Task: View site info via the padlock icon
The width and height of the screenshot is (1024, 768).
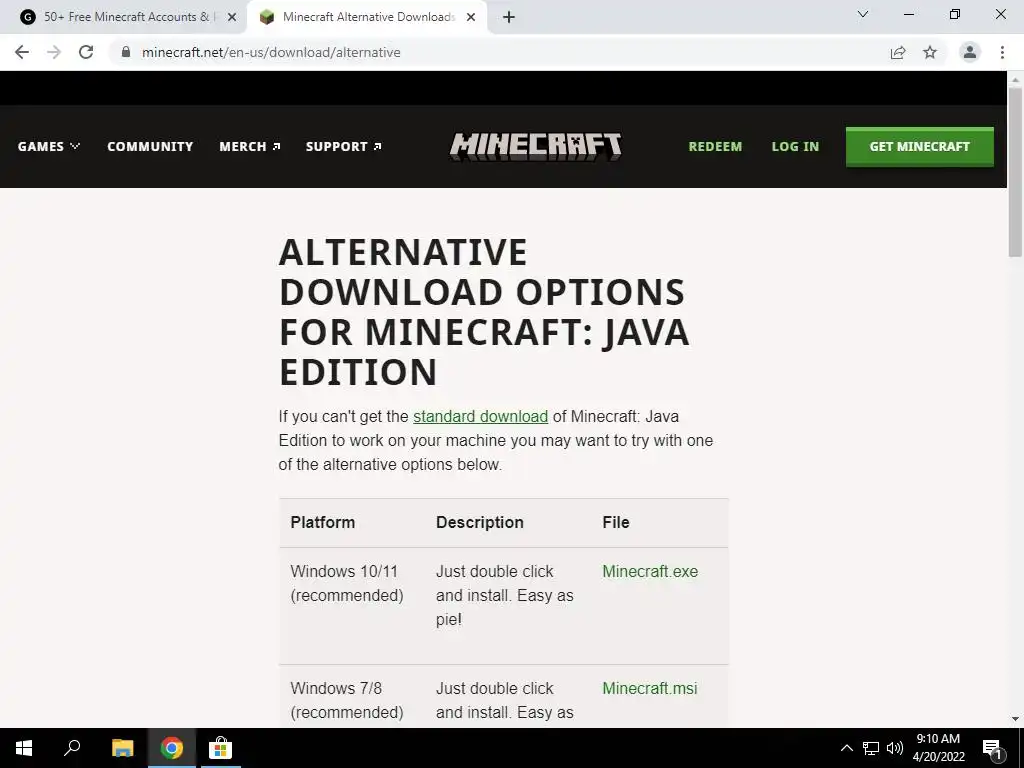Action: (x=126, y=52)
